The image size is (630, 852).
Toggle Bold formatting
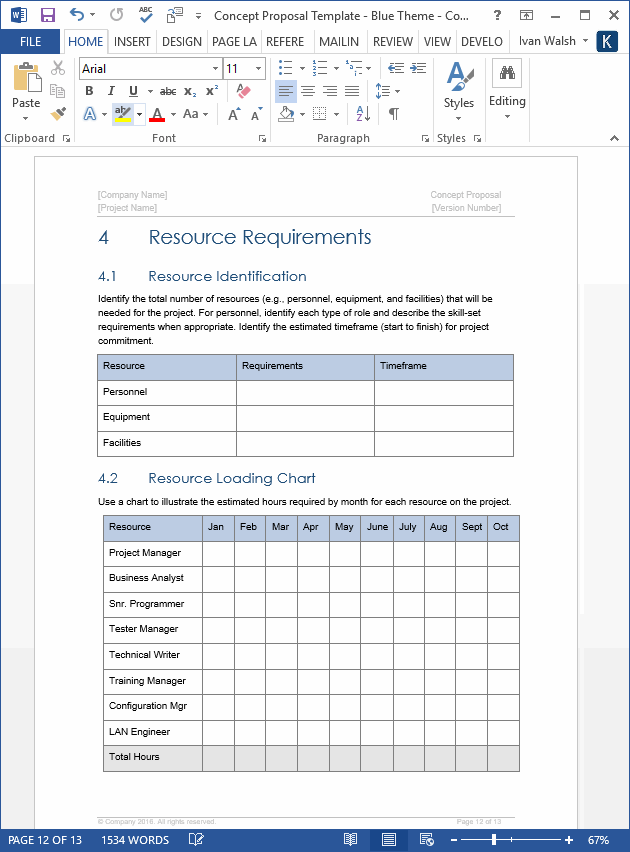point(89,91)
